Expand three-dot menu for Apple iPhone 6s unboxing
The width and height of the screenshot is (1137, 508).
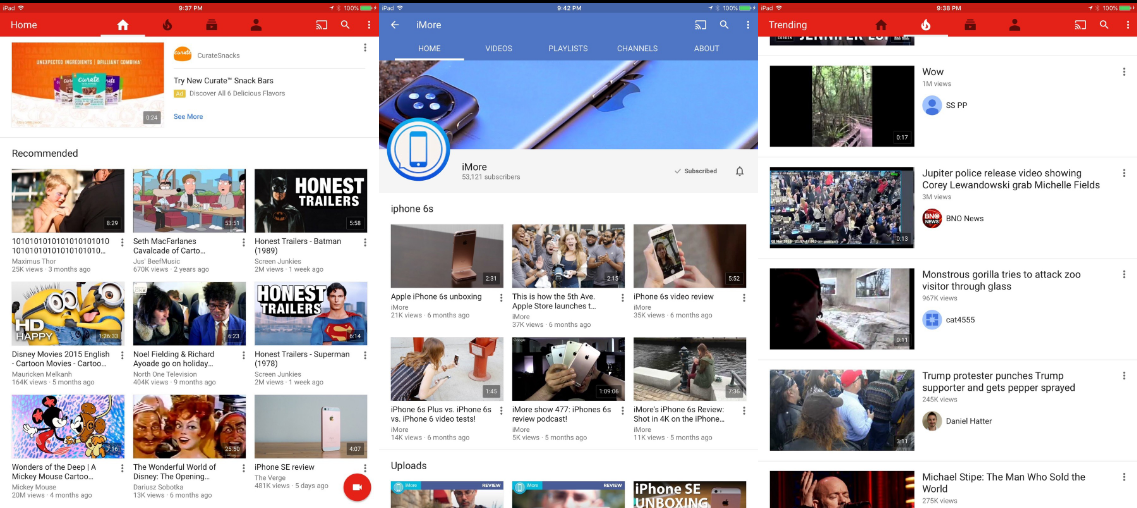pos(501,297)
